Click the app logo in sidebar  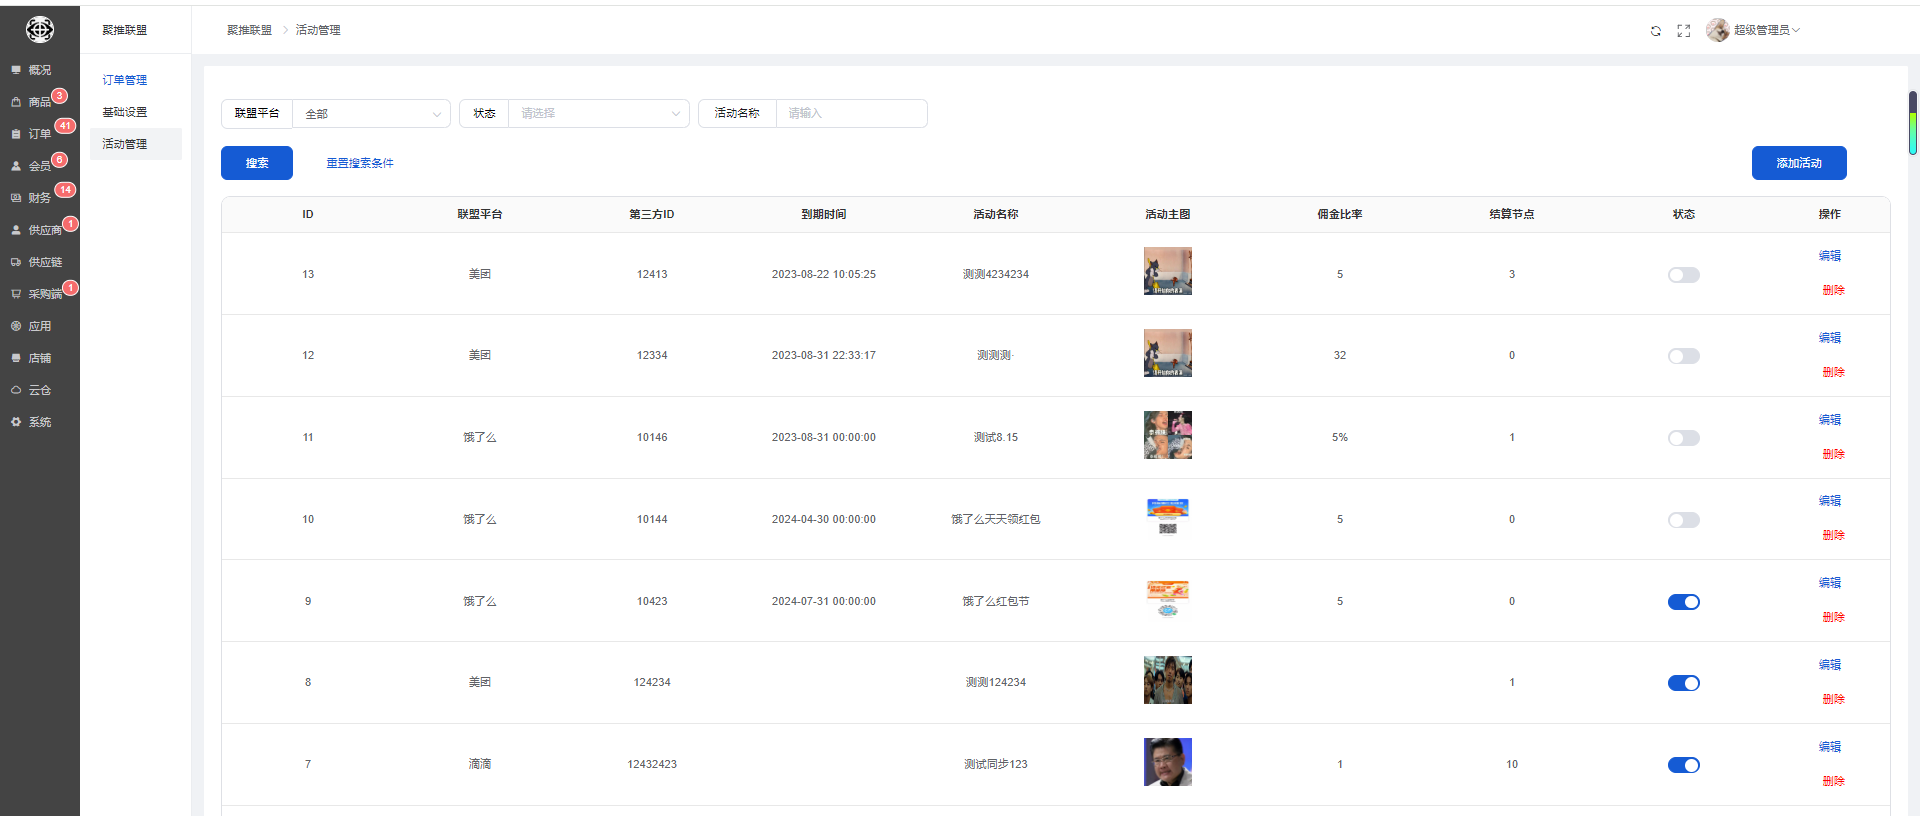pyautogui.click(x=40, y=30)
